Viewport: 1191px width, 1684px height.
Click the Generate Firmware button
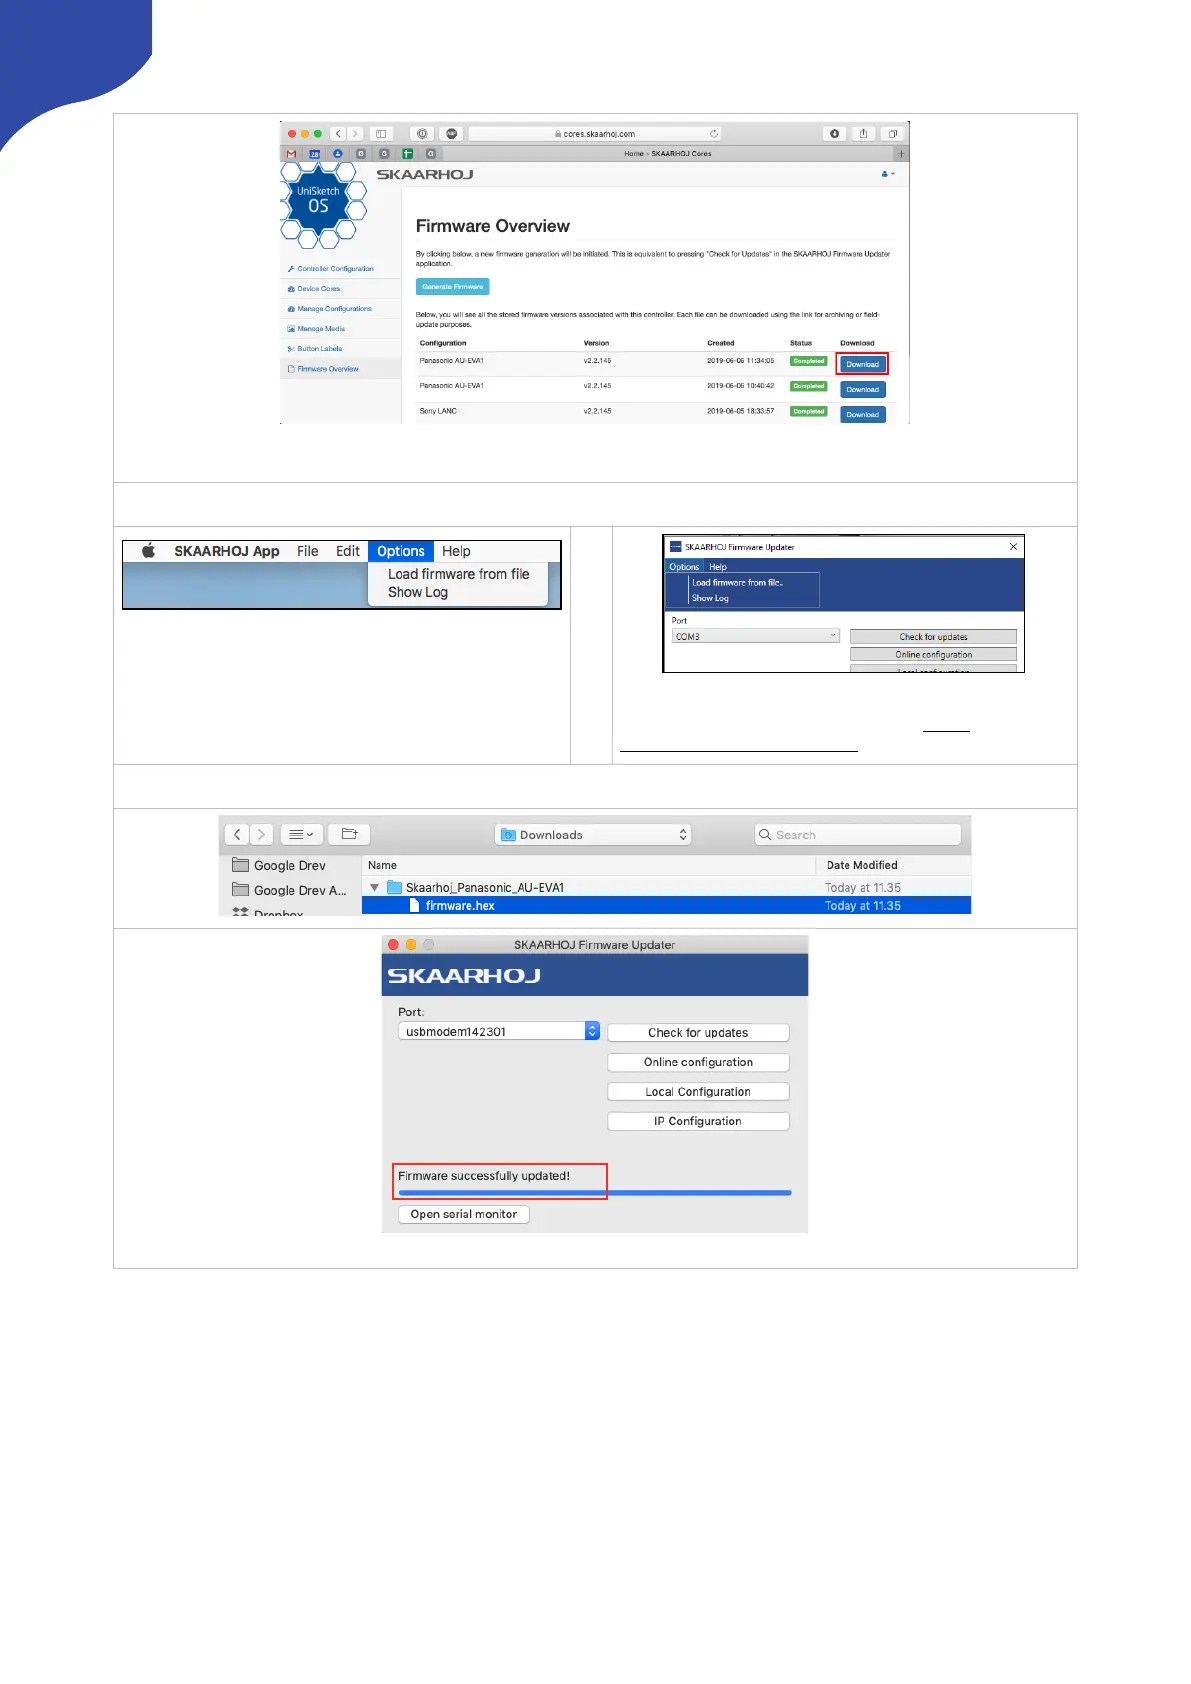click(452, 287)
